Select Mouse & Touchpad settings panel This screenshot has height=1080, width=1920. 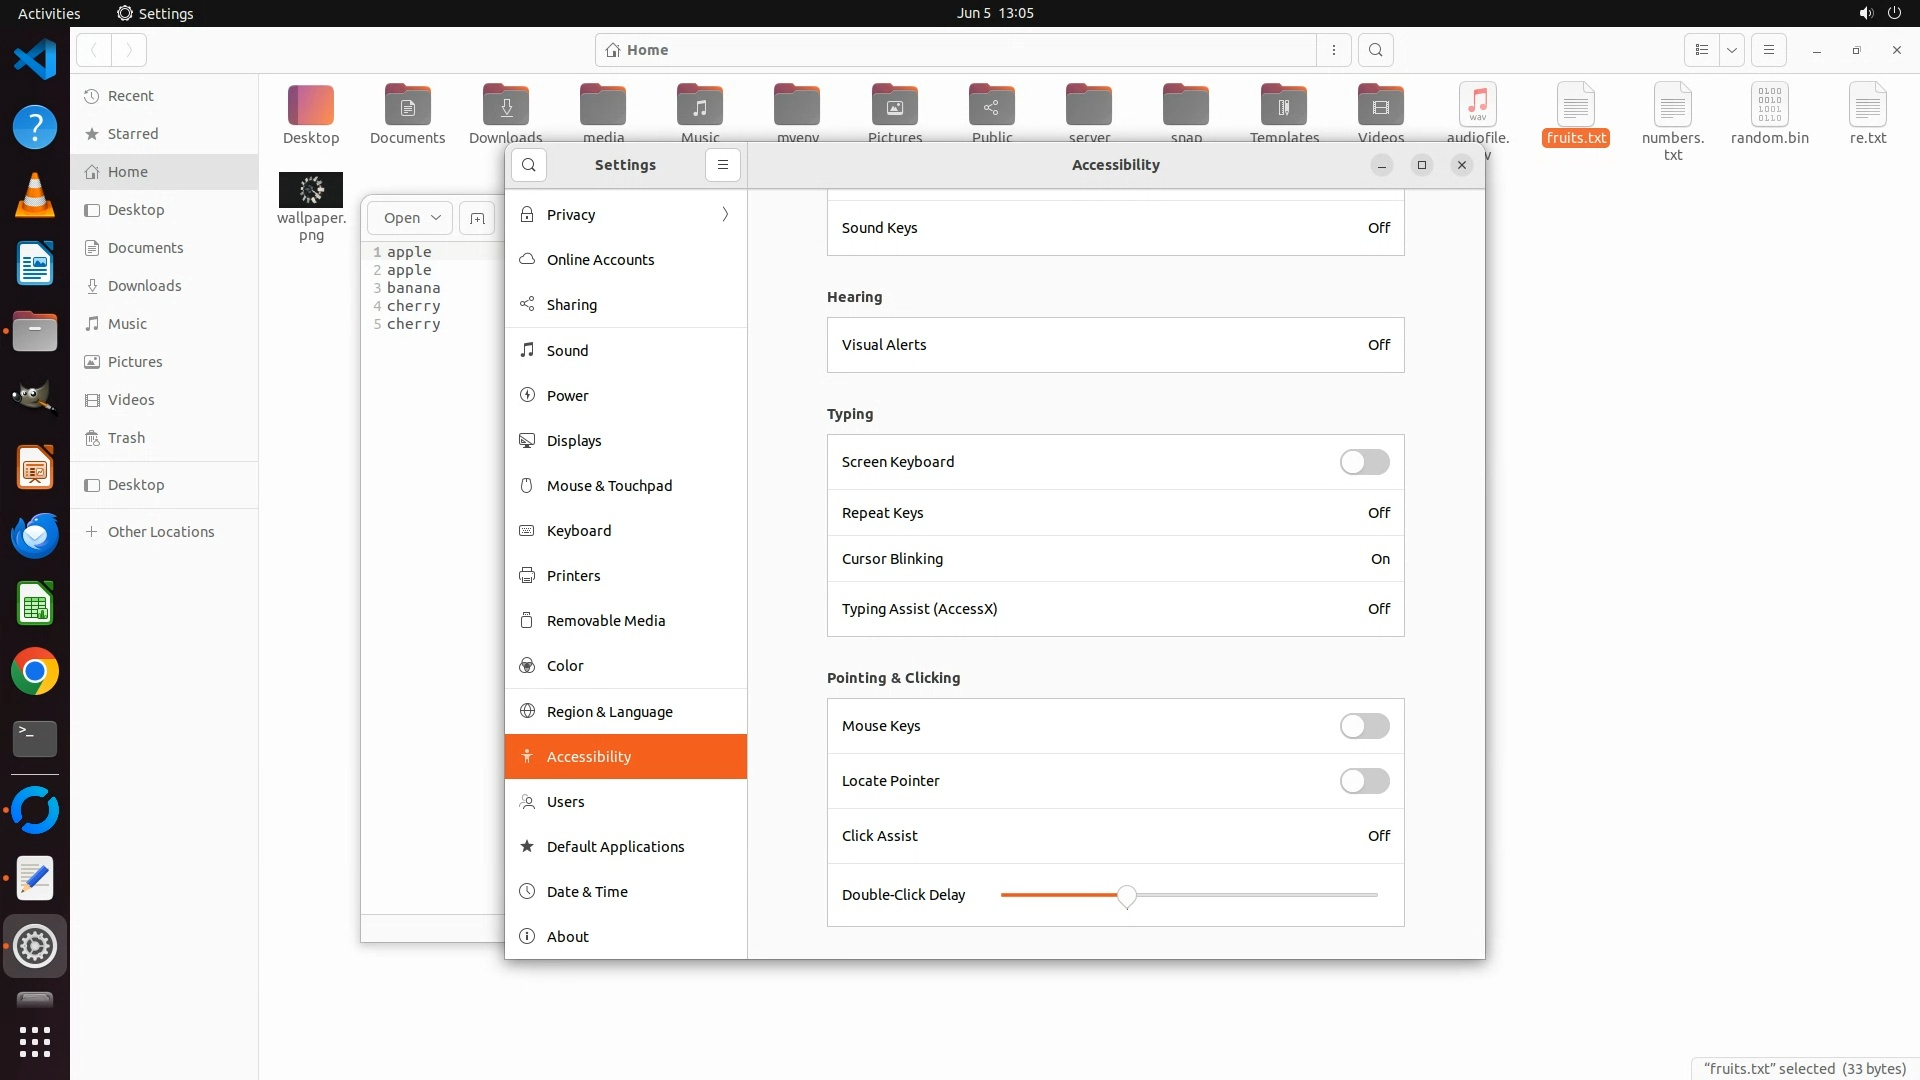click(609, 486)
